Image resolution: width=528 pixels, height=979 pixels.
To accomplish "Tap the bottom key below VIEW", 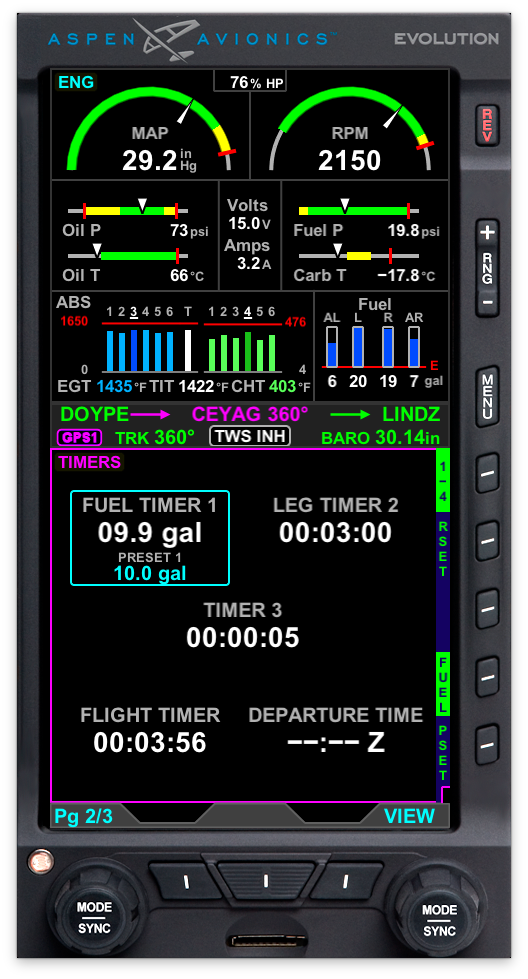I will click(x=345, y=881).
